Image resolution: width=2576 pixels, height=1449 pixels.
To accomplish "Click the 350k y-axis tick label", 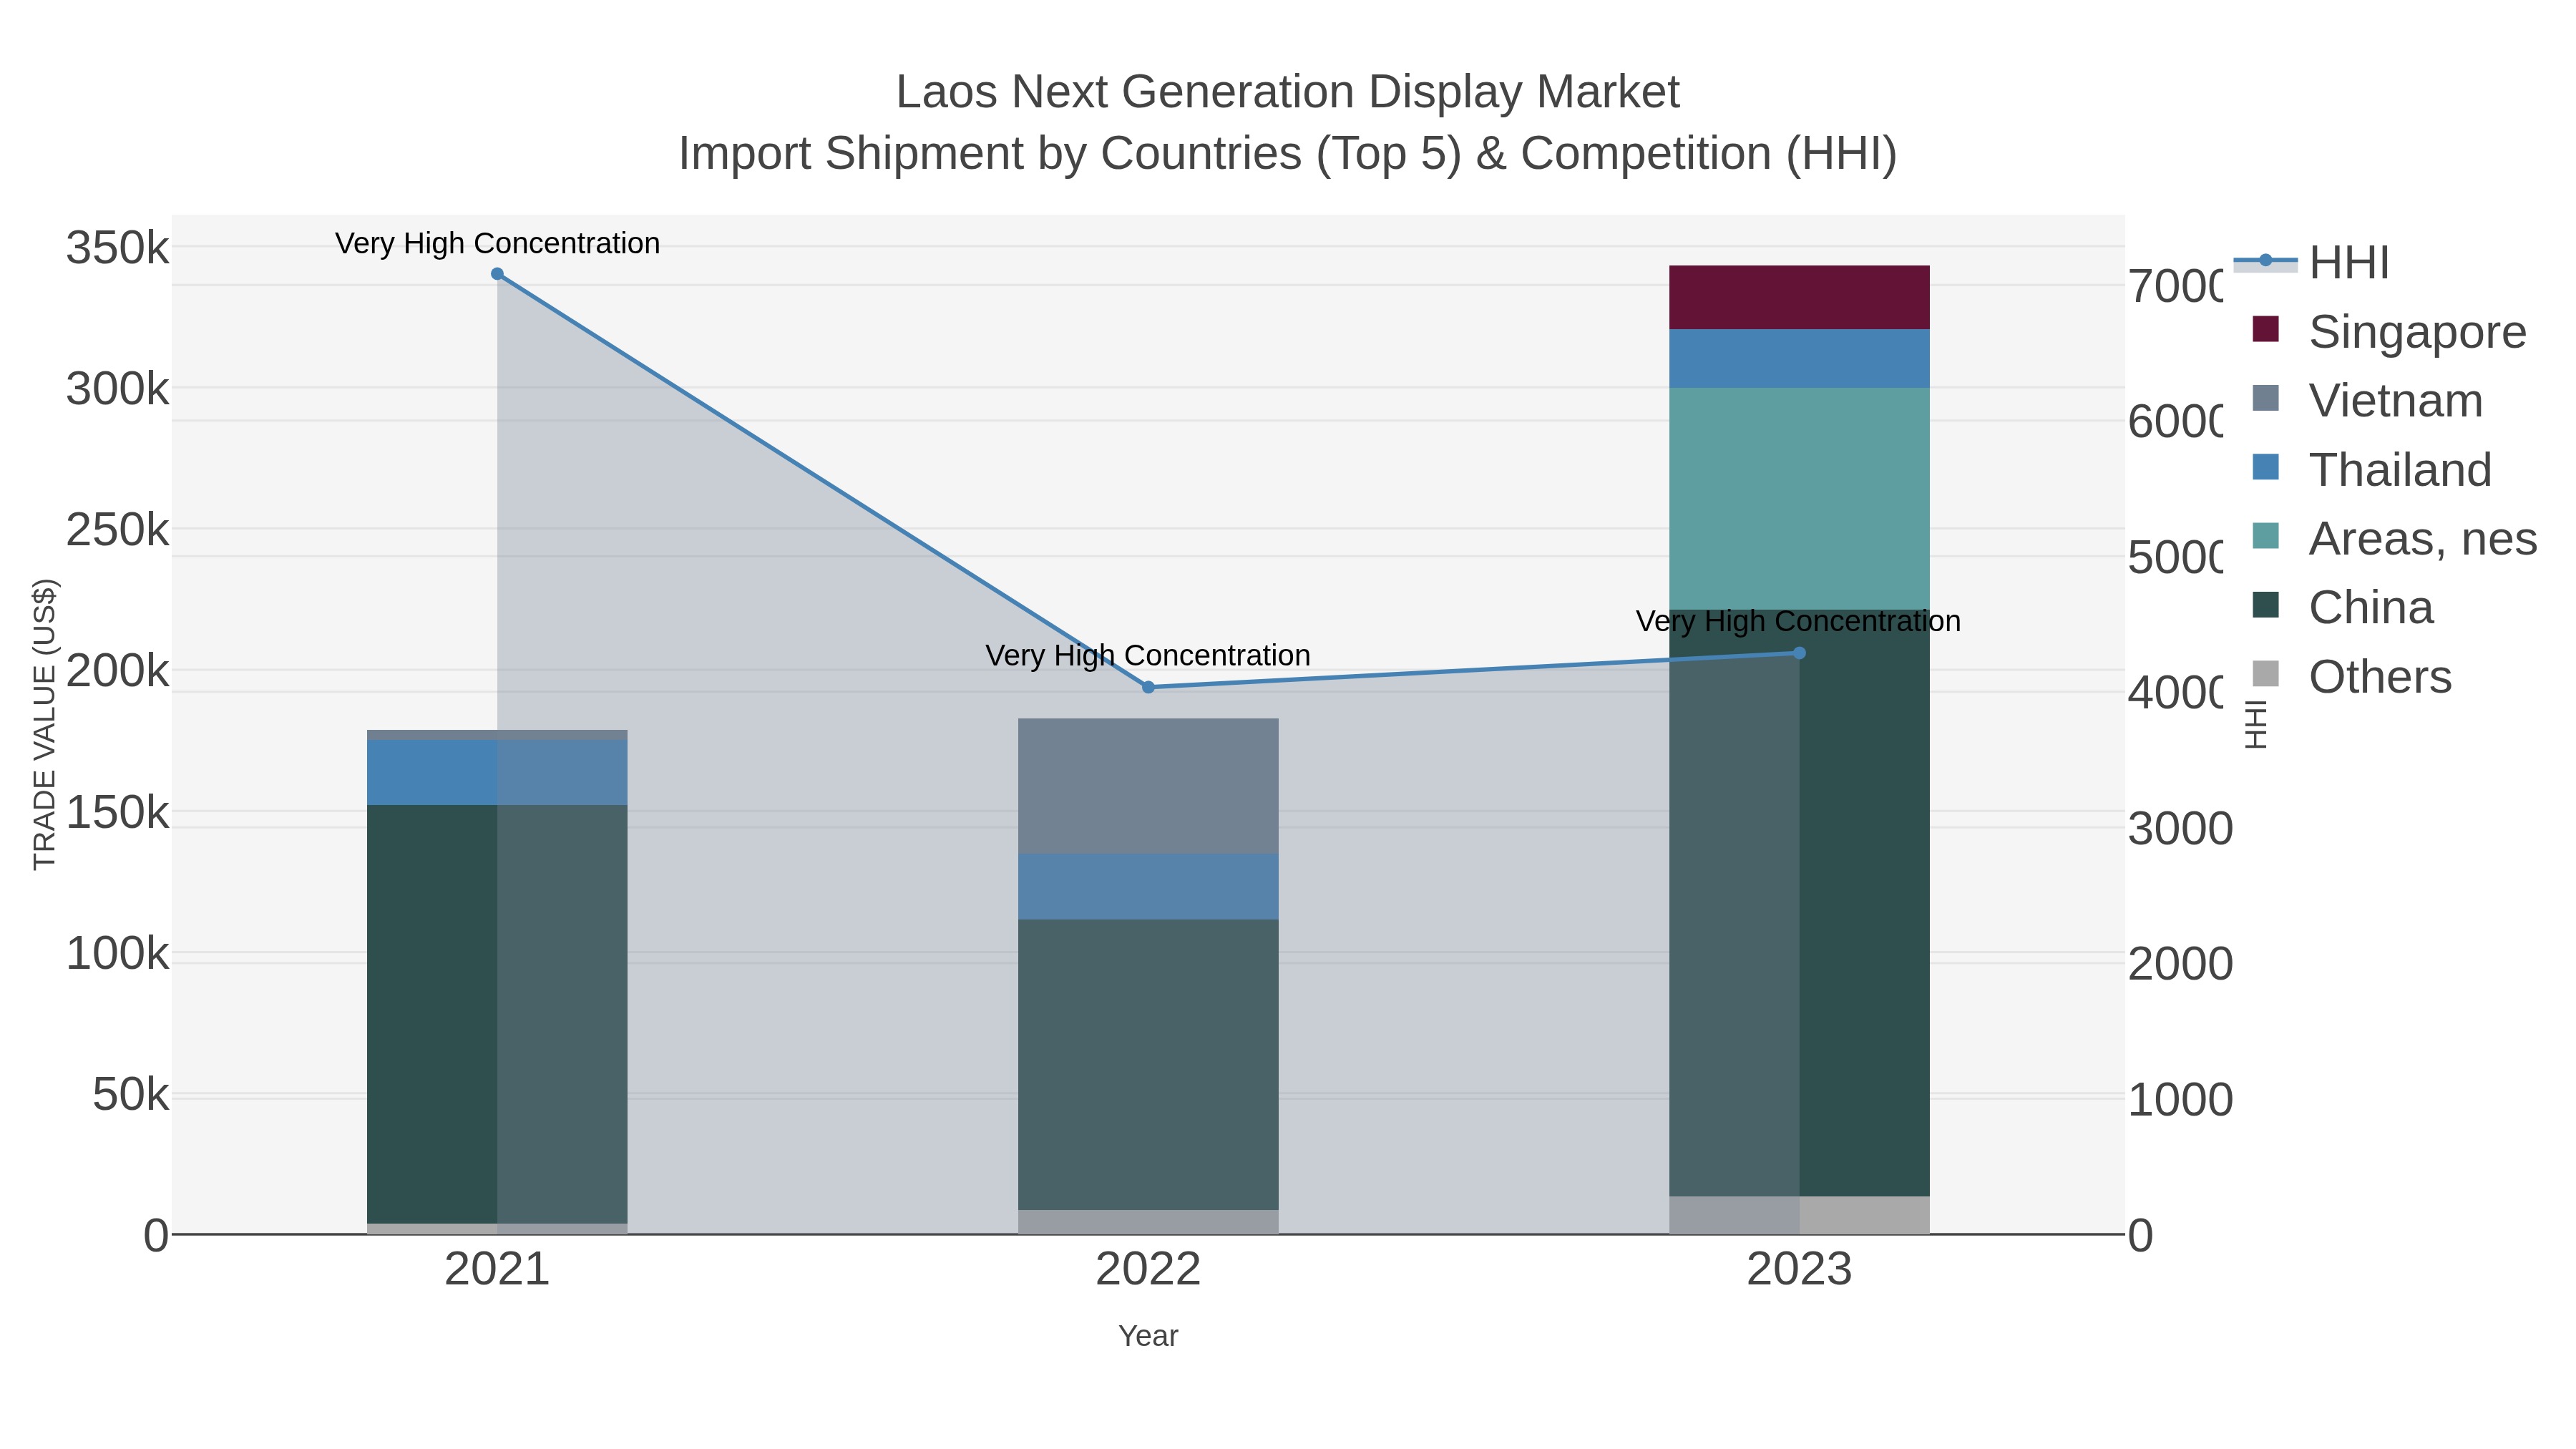I will coord(117,247).
